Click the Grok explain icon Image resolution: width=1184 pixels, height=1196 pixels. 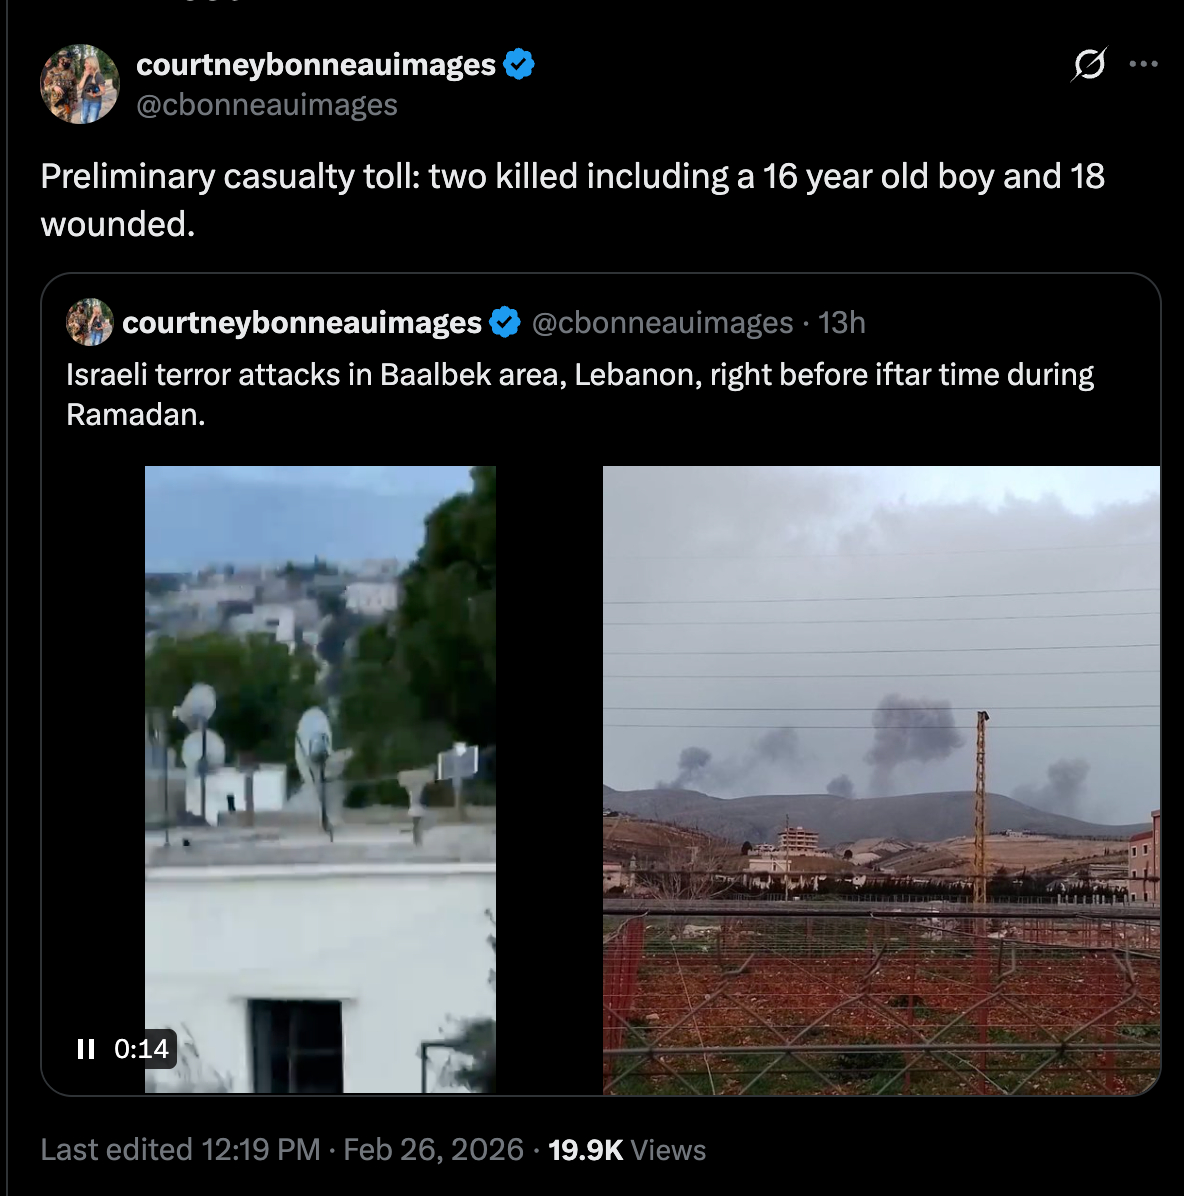coord(1088,65)
